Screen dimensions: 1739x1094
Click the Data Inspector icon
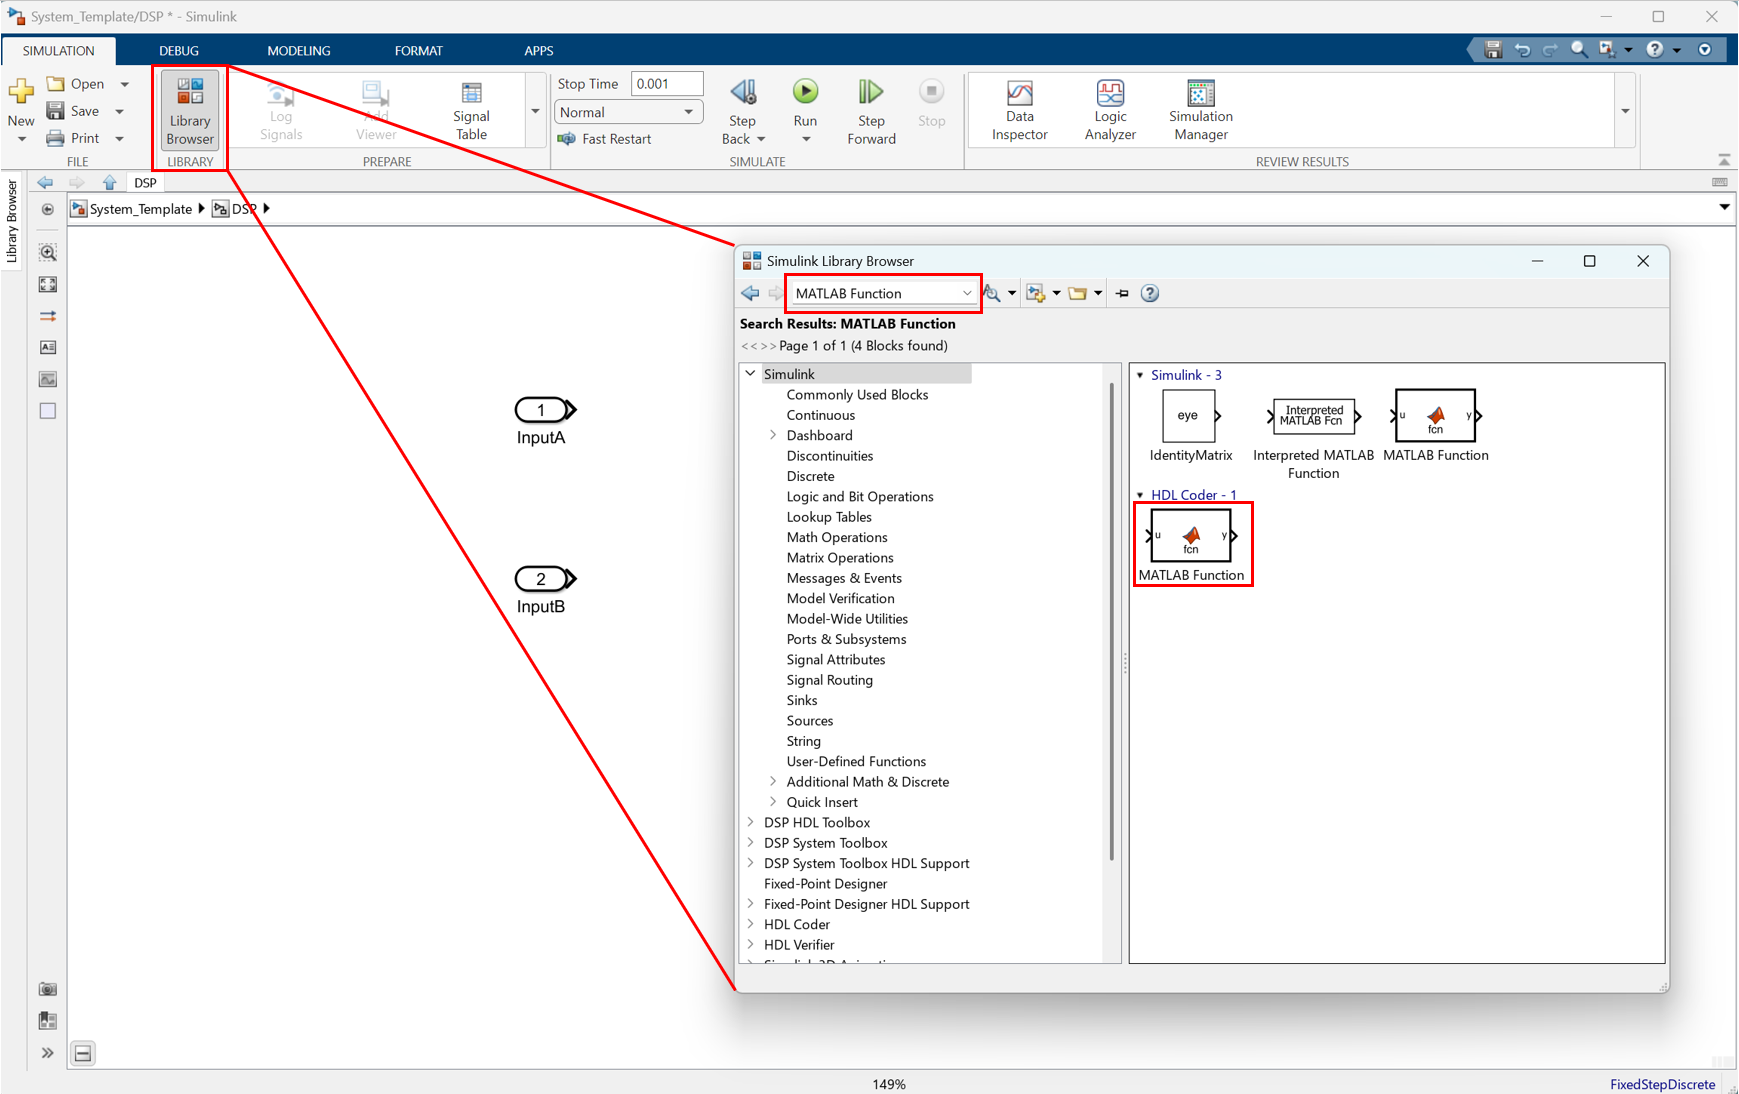1019,110
